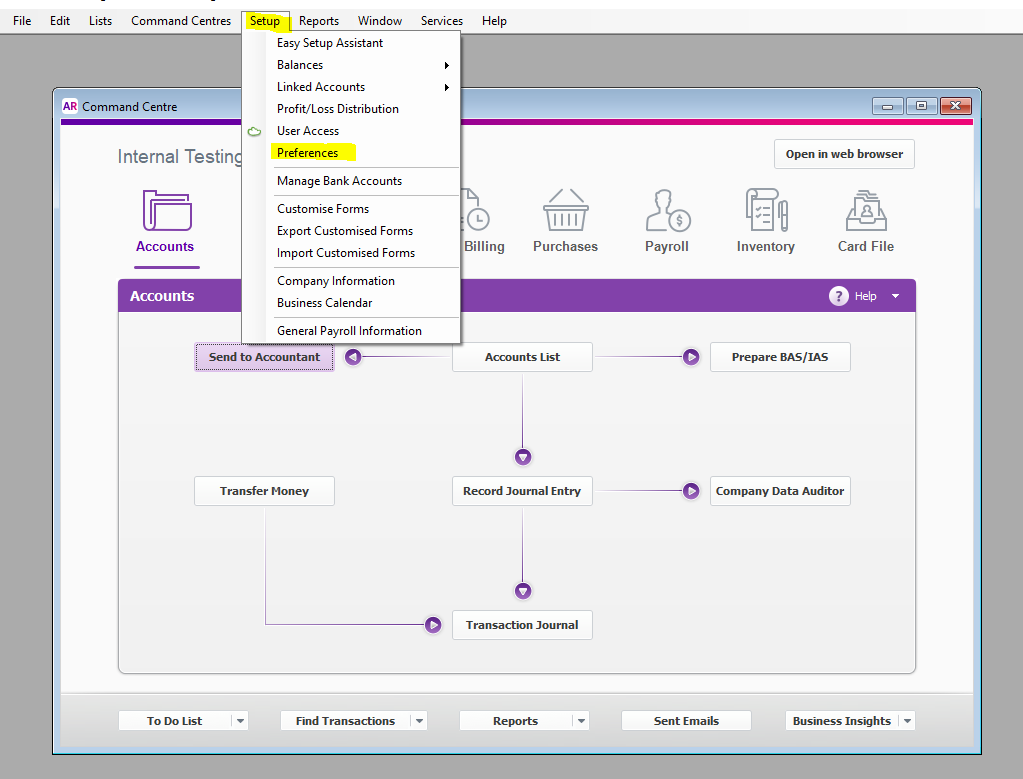Open the chevron next to Help

coord(895,296)
